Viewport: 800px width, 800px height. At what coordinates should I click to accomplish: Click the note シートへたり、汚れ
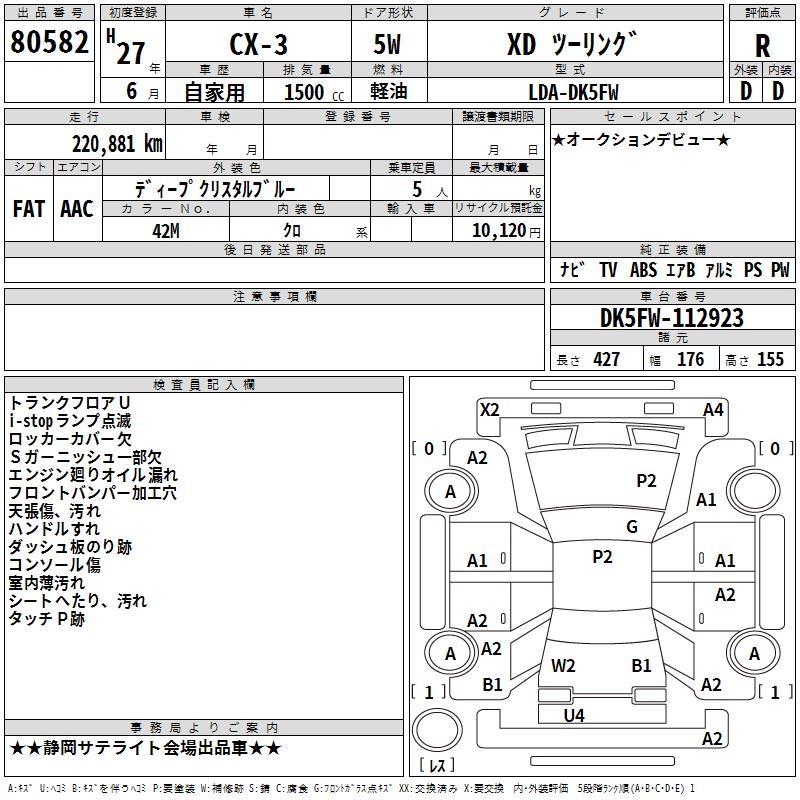(x=78, y=601)
